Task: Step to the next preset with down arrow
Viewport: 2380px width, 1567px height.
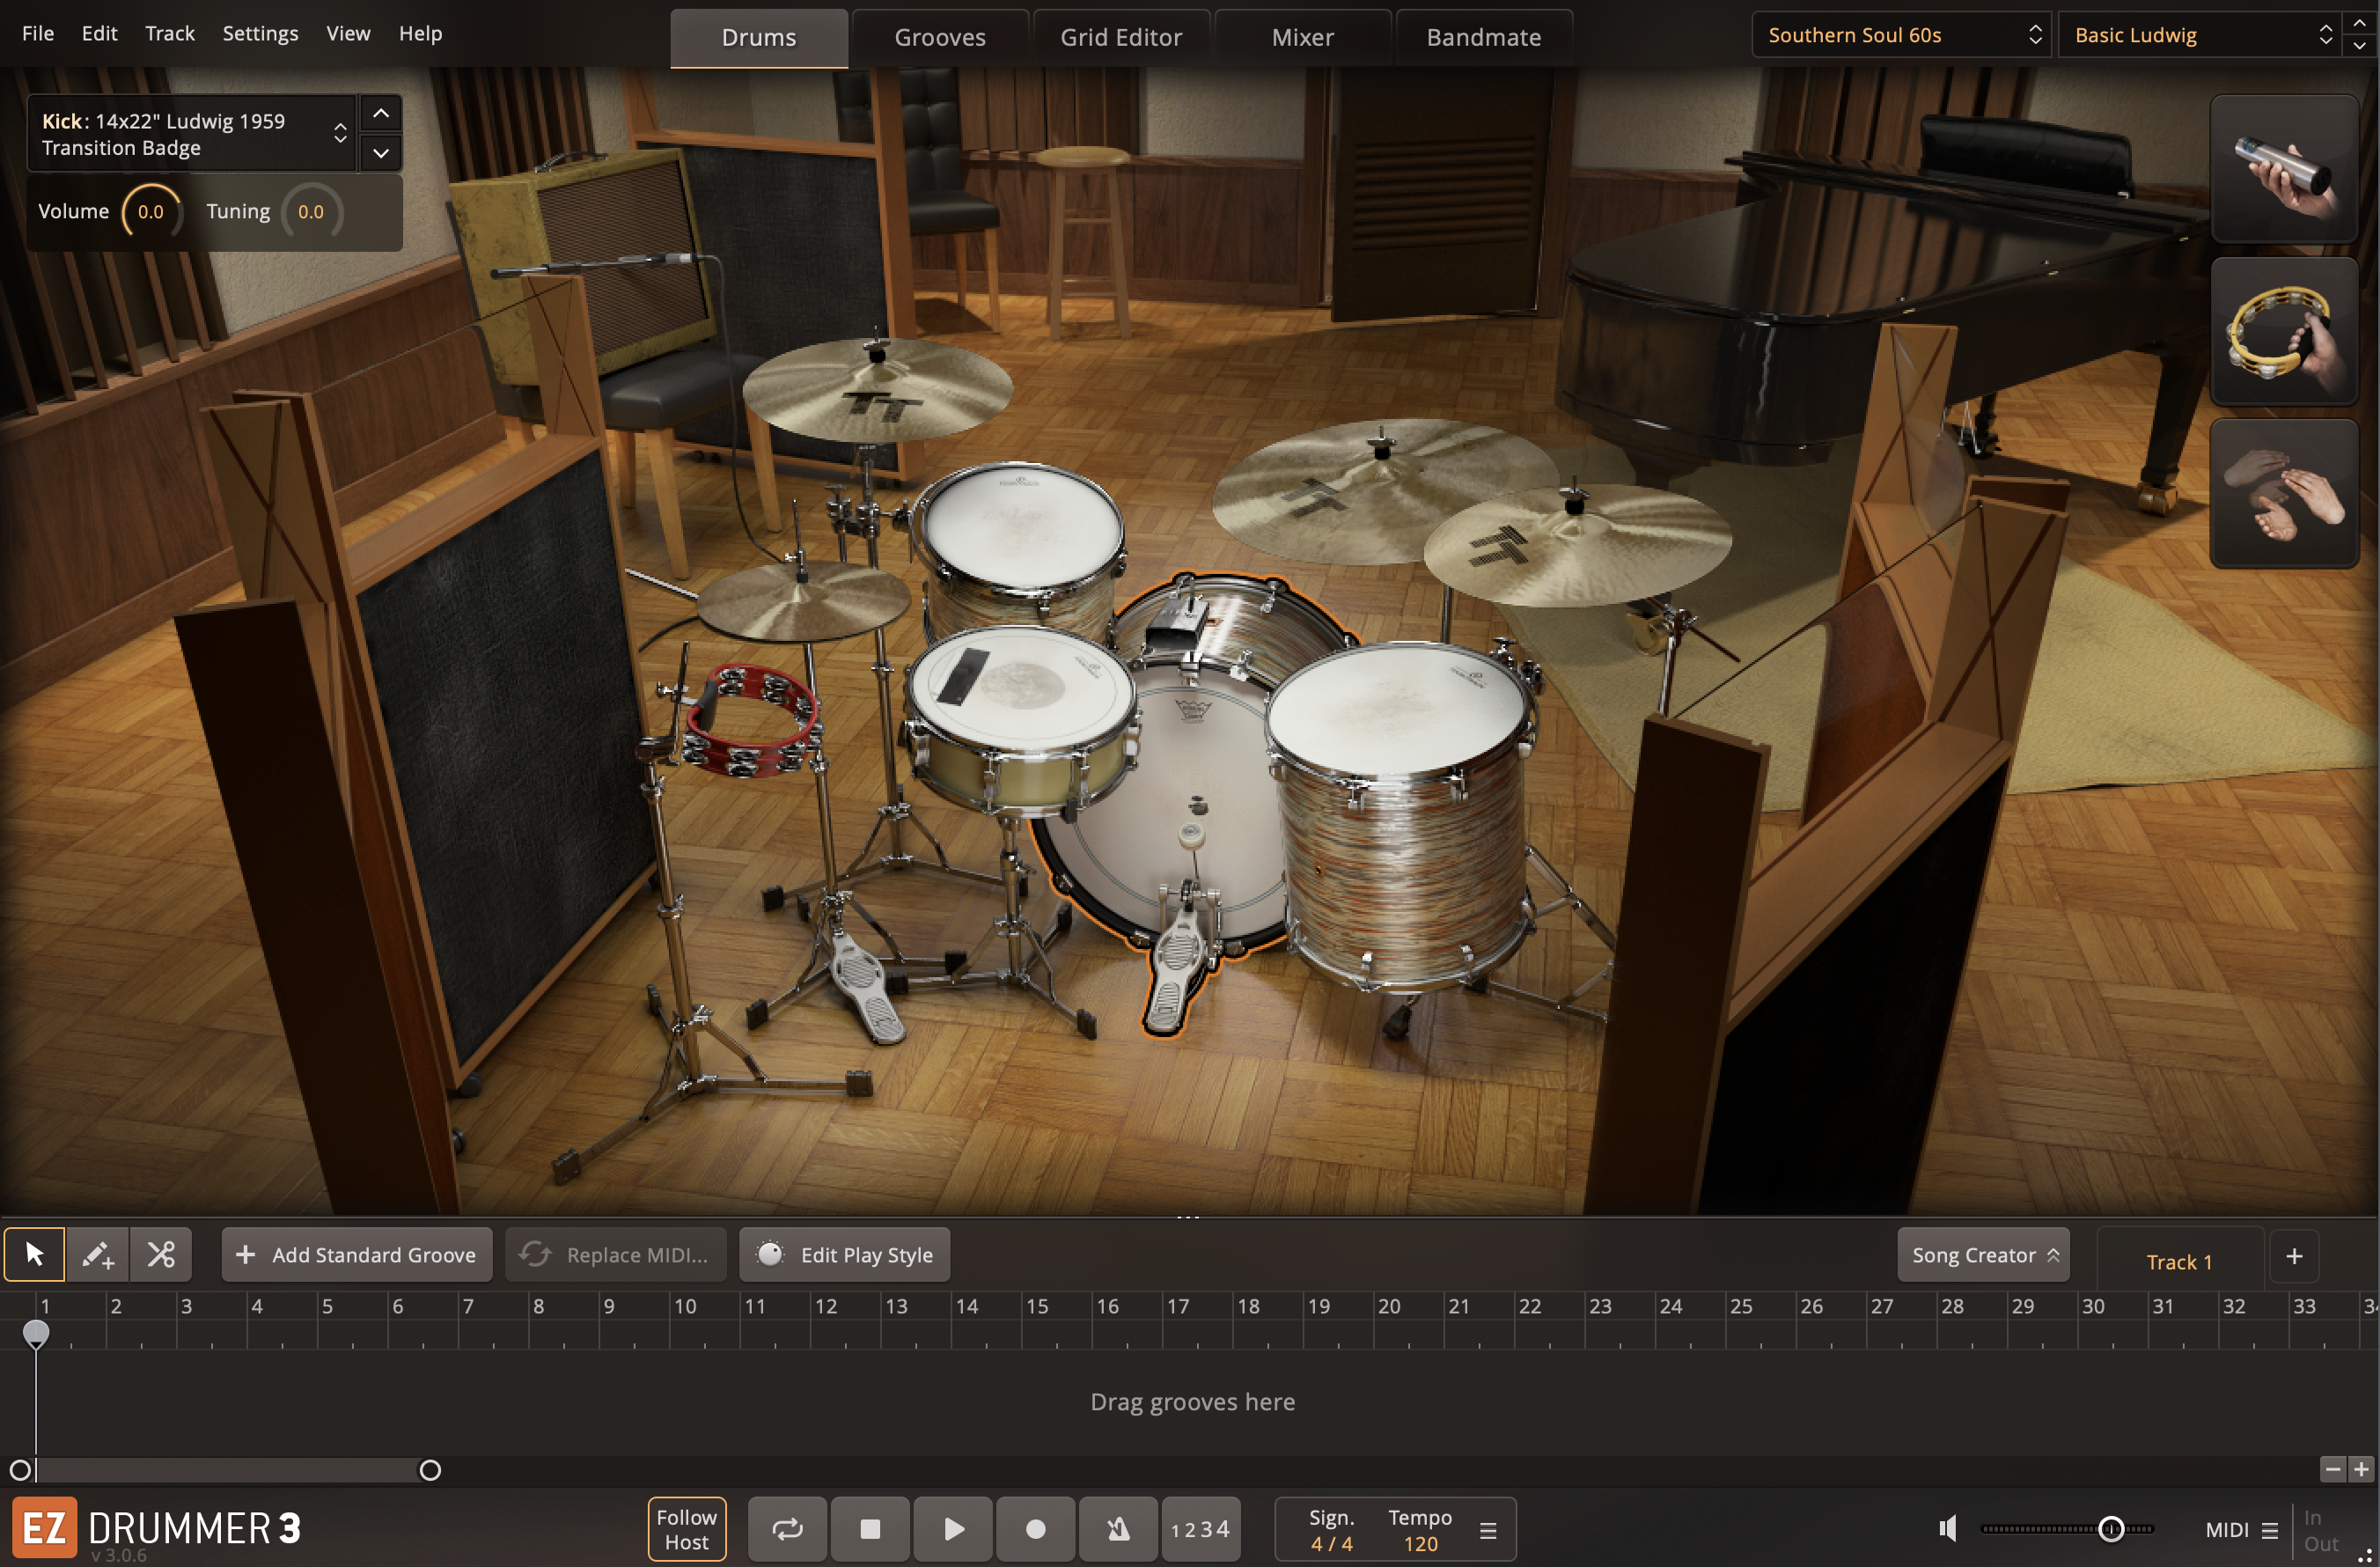Action: pyautogui.click(x=2360, y=46)
